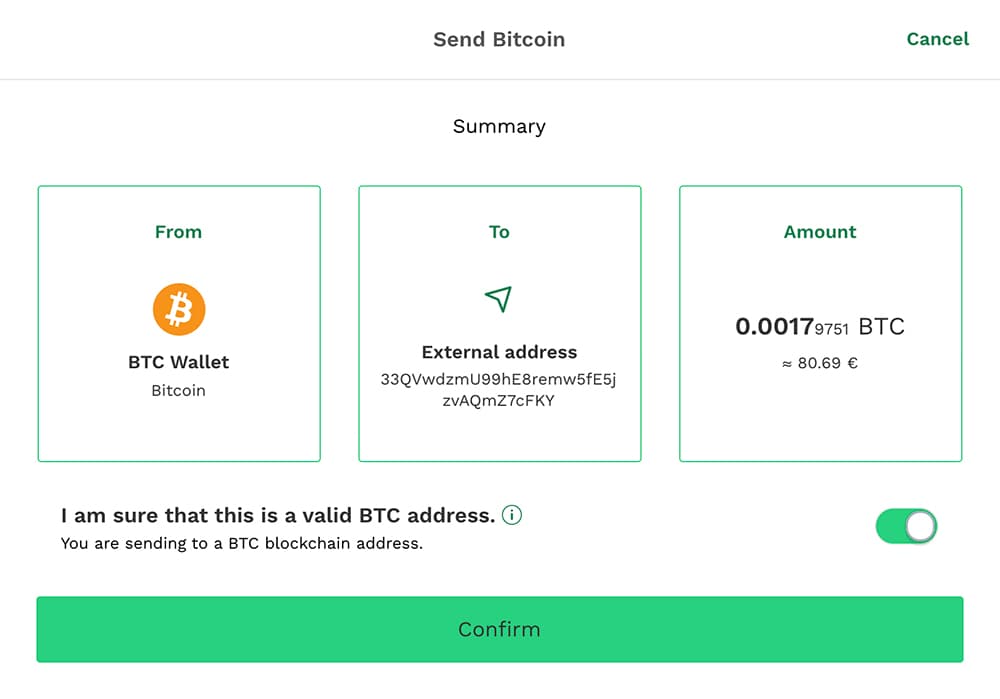
Task: Click the 'I am sure' confirmation statement
Action: pos(278,515)
